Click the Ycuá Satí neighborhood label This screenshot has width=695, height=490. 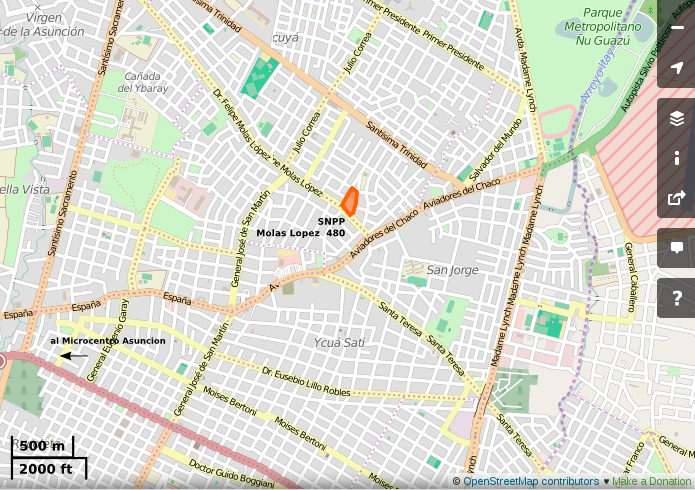click(339, 343)
